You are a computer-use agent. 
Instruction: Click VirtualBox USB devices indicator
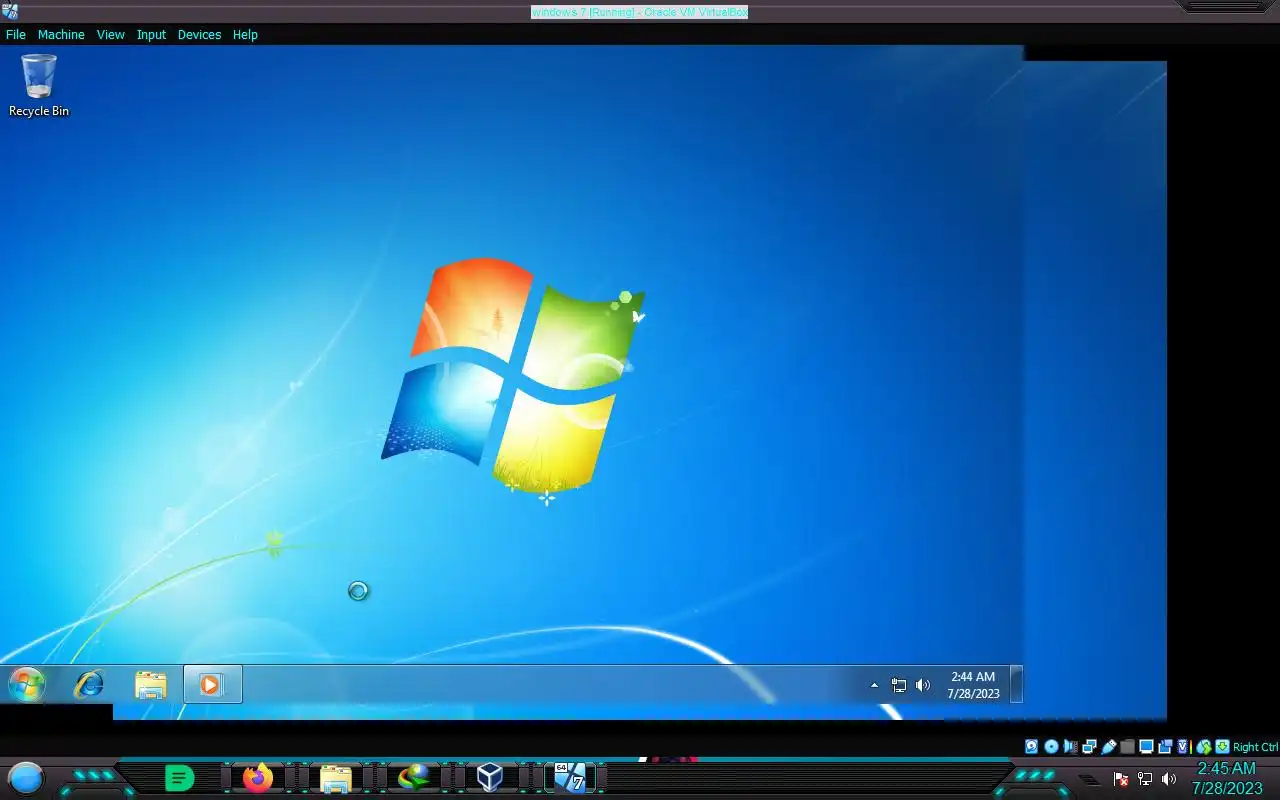[1108, 746]
